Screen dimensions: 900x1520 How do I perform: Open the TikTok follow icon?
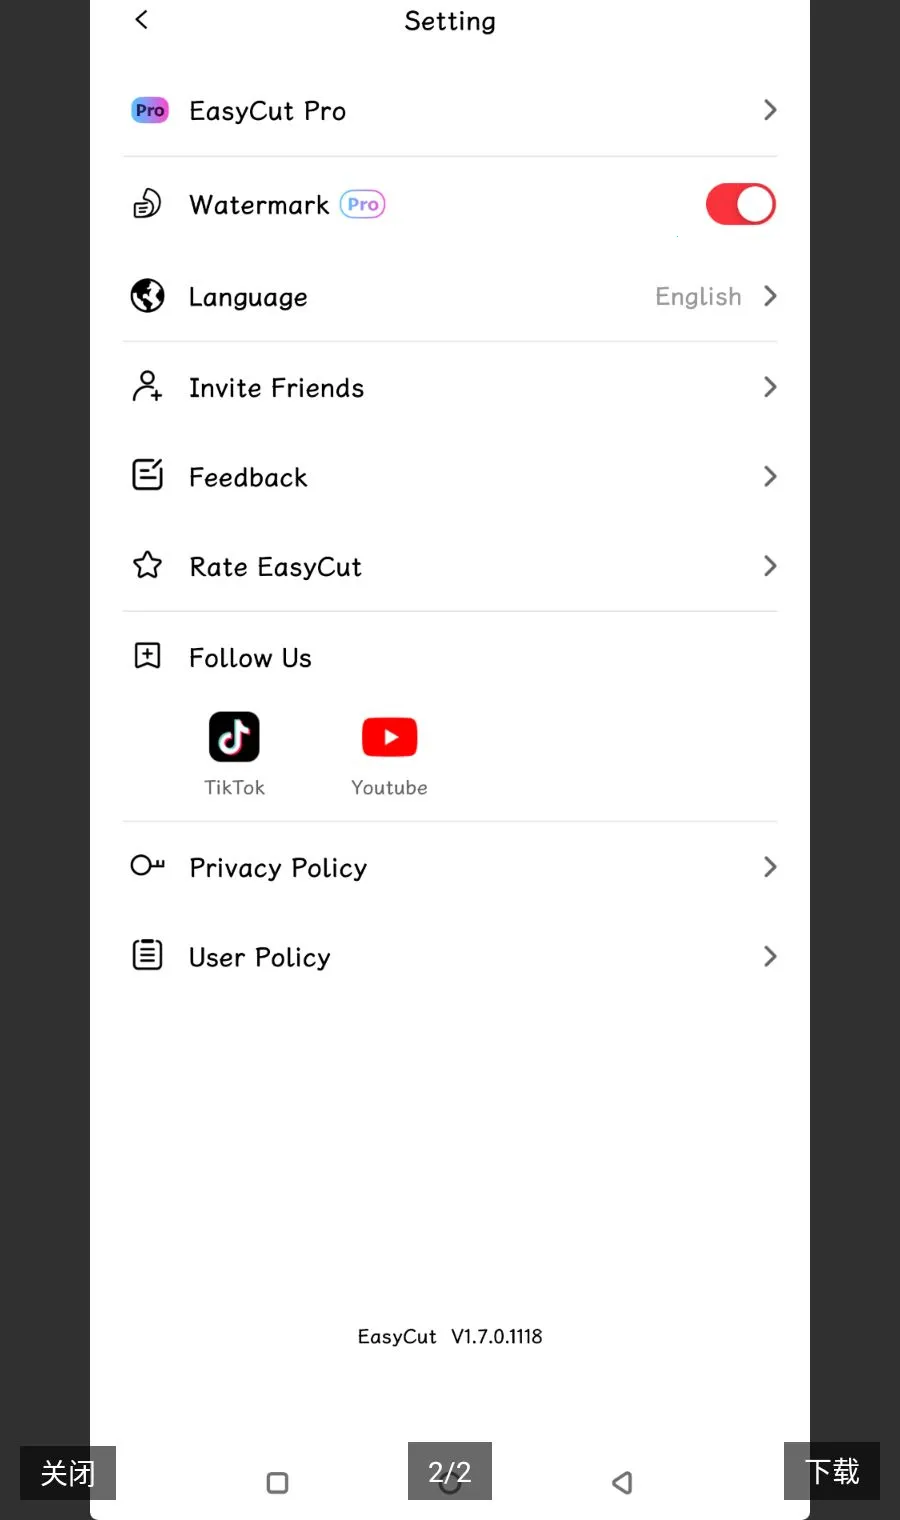[x=234, y=737]
